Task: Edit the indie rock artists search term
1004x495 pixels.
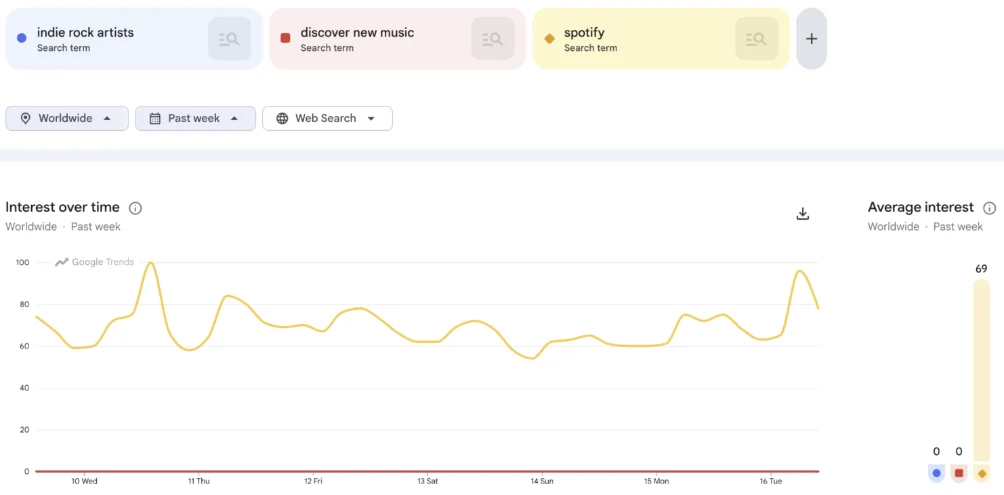Action: (x=85, y=33)
